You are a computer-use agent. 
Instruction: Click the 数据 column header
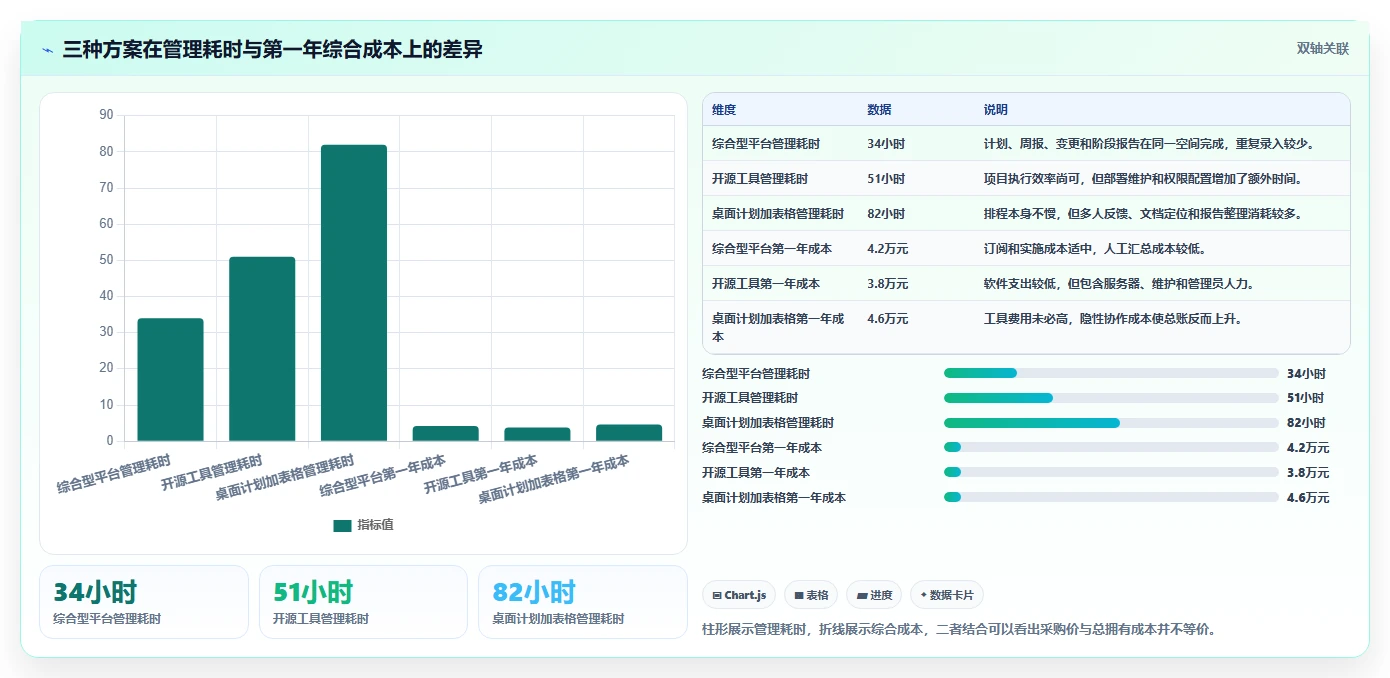879,110
